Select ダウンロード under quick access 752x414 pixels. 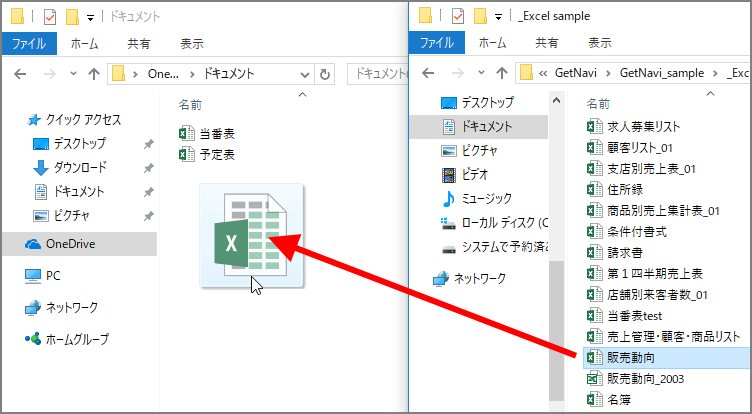80,167
